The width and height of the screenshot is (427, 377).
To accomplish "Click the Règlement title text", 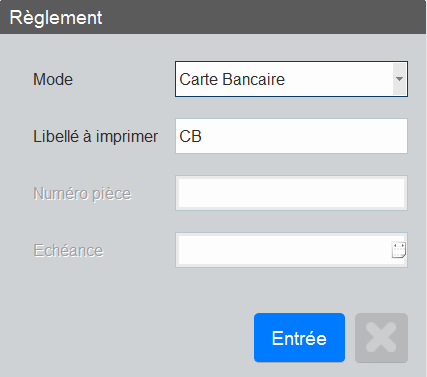I will [56, 17].
